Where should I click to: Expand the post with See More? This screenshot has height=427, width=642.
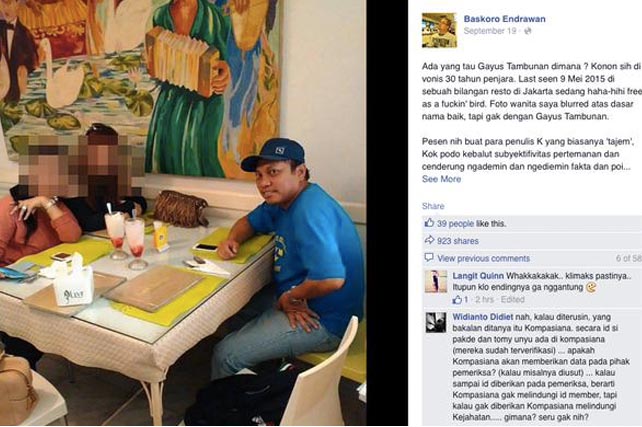click(441, 179)
